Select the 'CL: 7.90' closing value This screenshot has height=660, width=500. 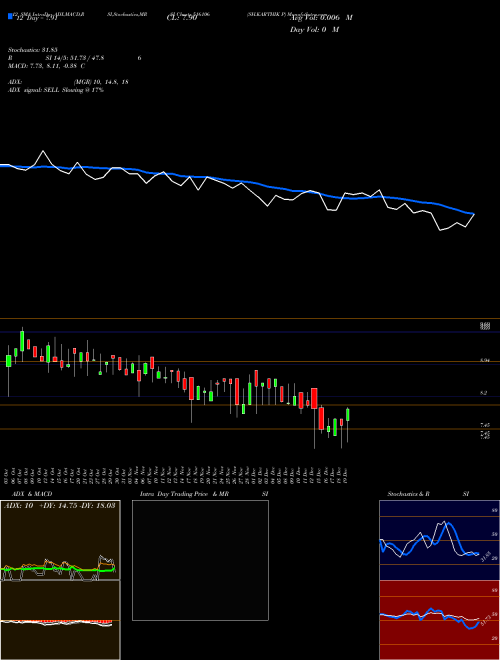[182, 18]
